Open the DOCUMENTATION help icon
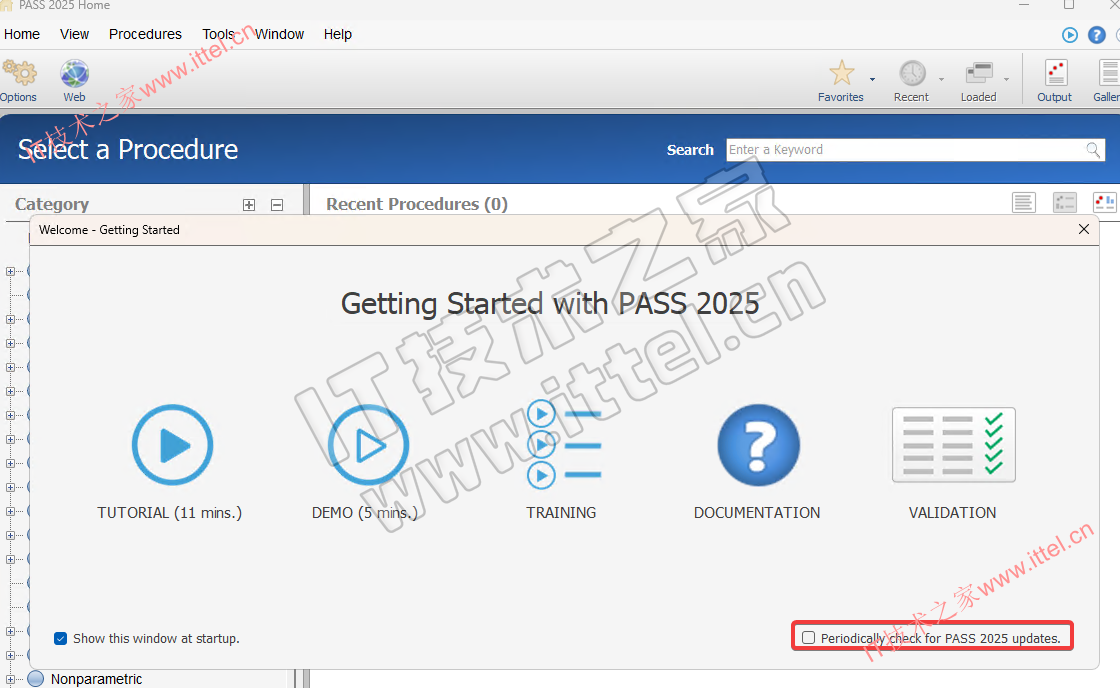Image resolution: width=1120 pixels, height=688 pixels. pyautogui.click(x=758, y=444)
